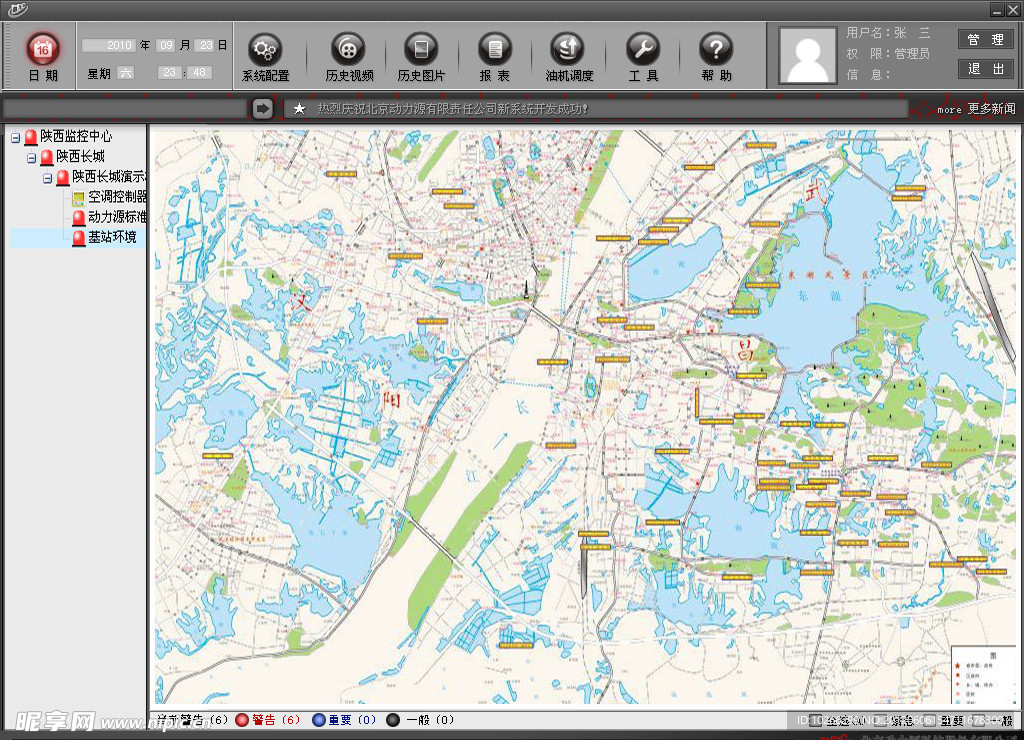The height and width of the screenshot is (740, 1024).
Task: Collapse the 陕西监控中心 tree node
Action: click(16, 137)
